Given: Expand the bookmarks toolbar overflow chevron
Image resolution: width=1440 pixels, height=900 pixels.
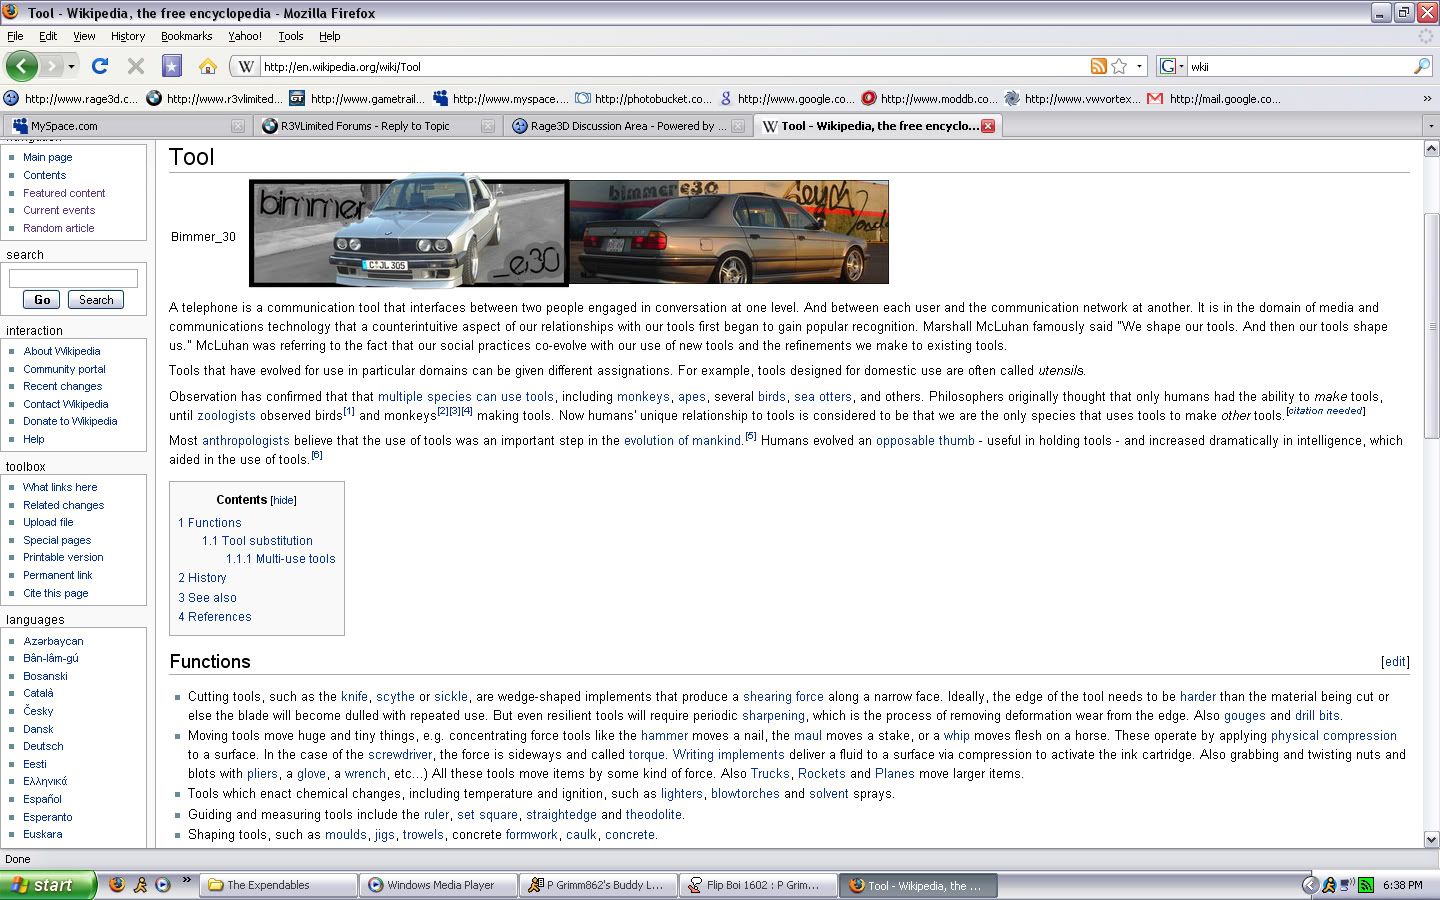Looking at the screenshot, I should (x=1427, y=98).
